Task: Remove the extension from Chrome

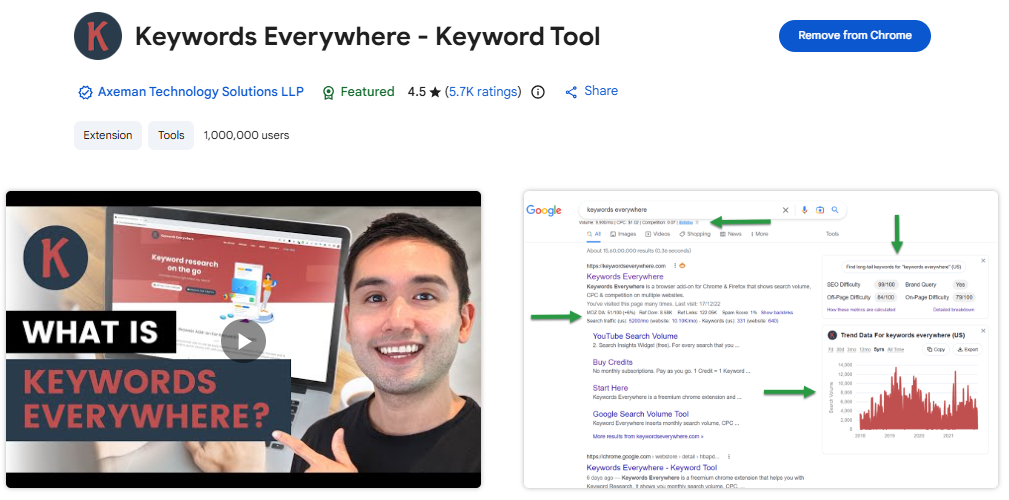Action: 854,35
